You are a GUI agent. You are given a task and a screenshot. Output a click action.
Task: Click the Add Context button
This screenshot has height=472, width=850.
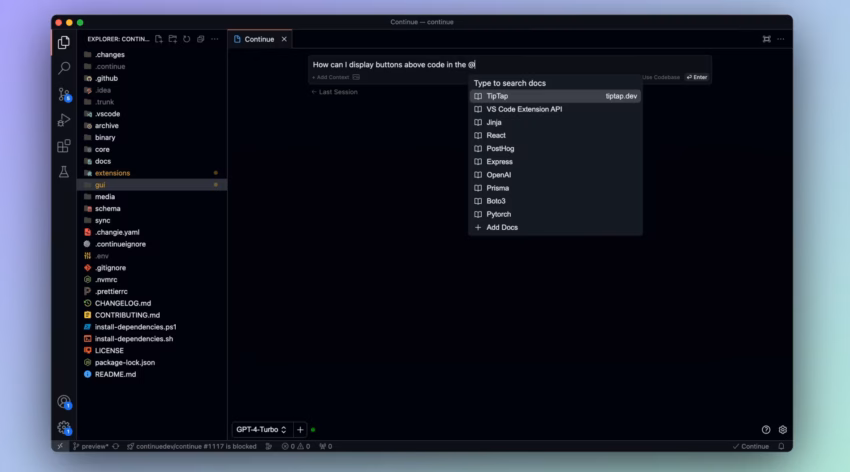tap(331, 77)
